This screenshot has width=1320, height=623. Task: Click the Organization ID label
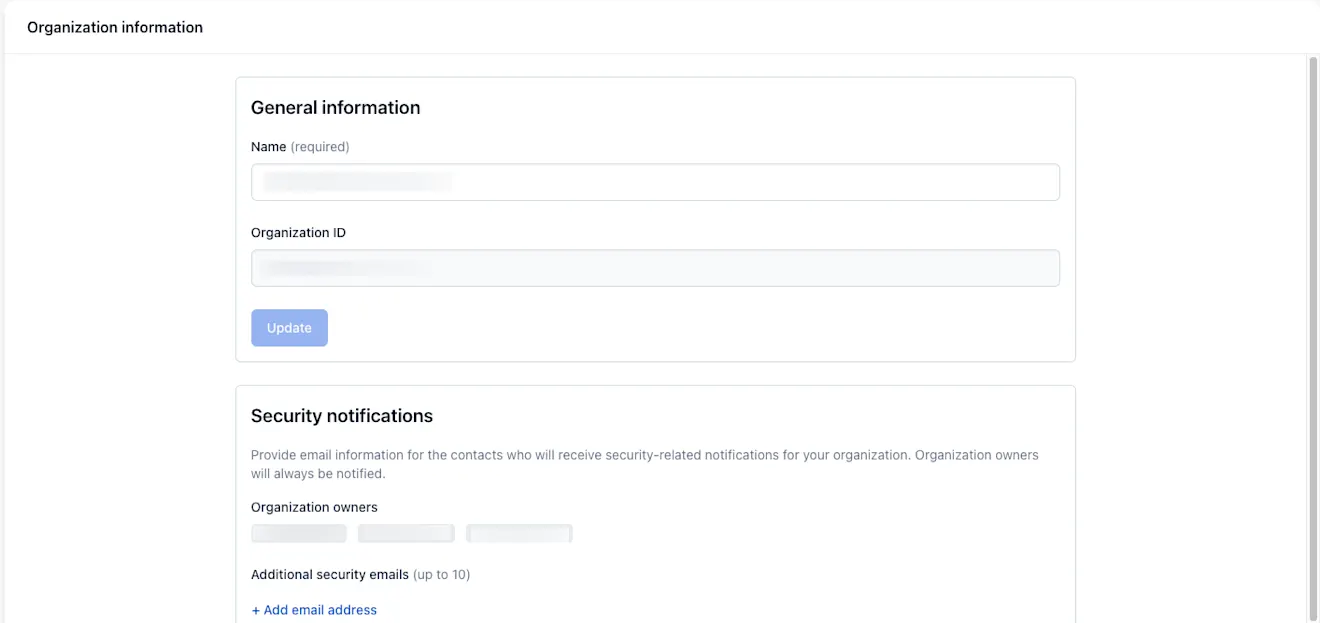(x=298, y=233)
